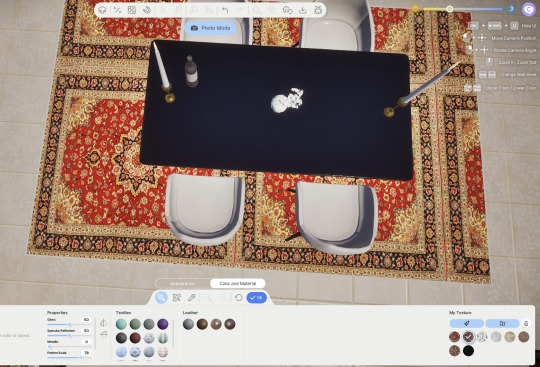540x367 pixels.
Task: Select the magnet snap tool icon
Action: click(x=147, y=10)
